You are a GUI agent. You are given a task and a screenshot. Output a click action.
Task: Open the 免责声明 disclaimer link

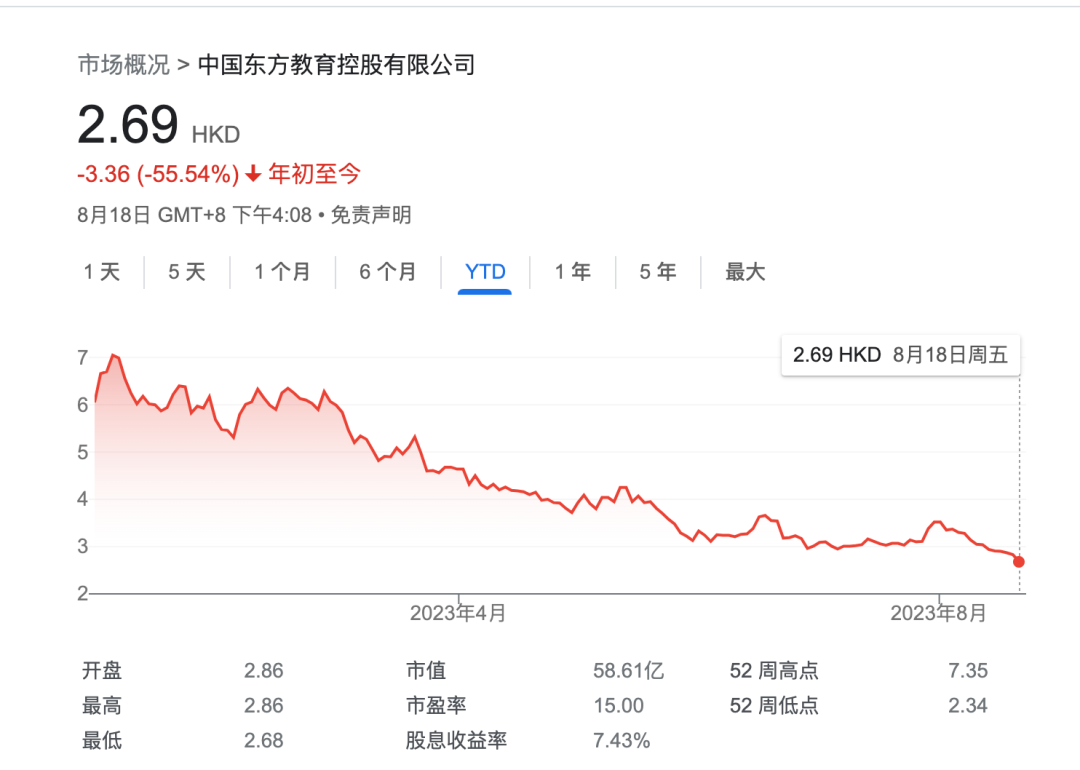point(371,215)
